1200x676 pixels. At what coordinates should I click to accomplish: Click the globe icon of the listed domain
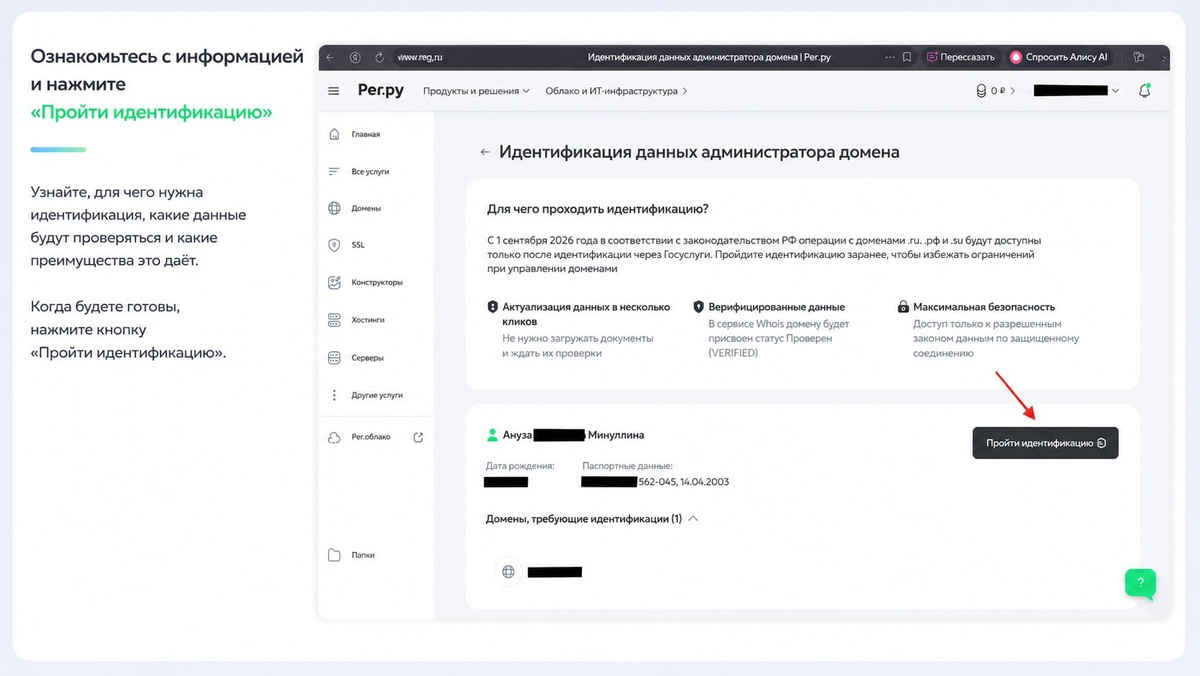pos(508,572)
